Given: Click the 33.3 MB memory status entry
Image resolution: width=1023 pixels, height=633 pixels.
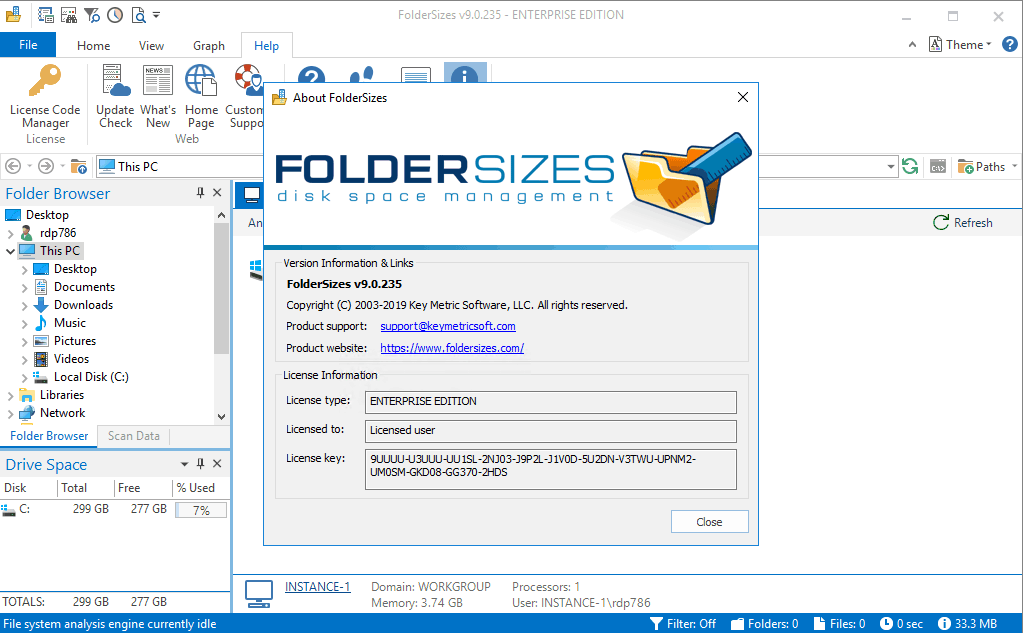Looking at the screenshot, I should point(967,624).
